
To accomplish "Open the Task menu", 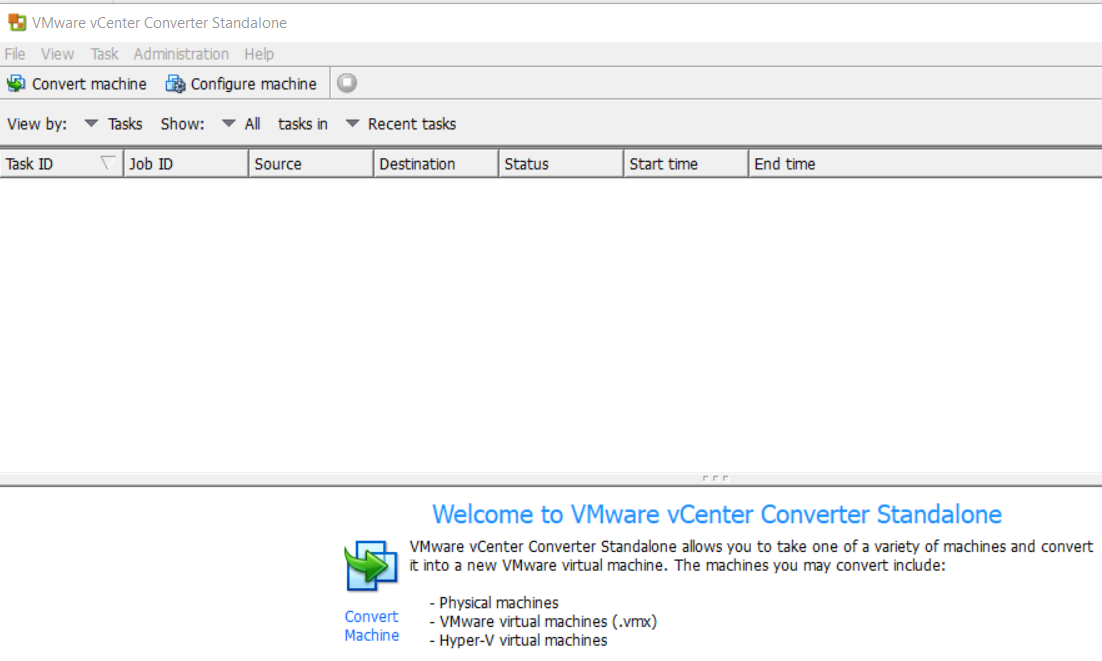I will (104, 54).
